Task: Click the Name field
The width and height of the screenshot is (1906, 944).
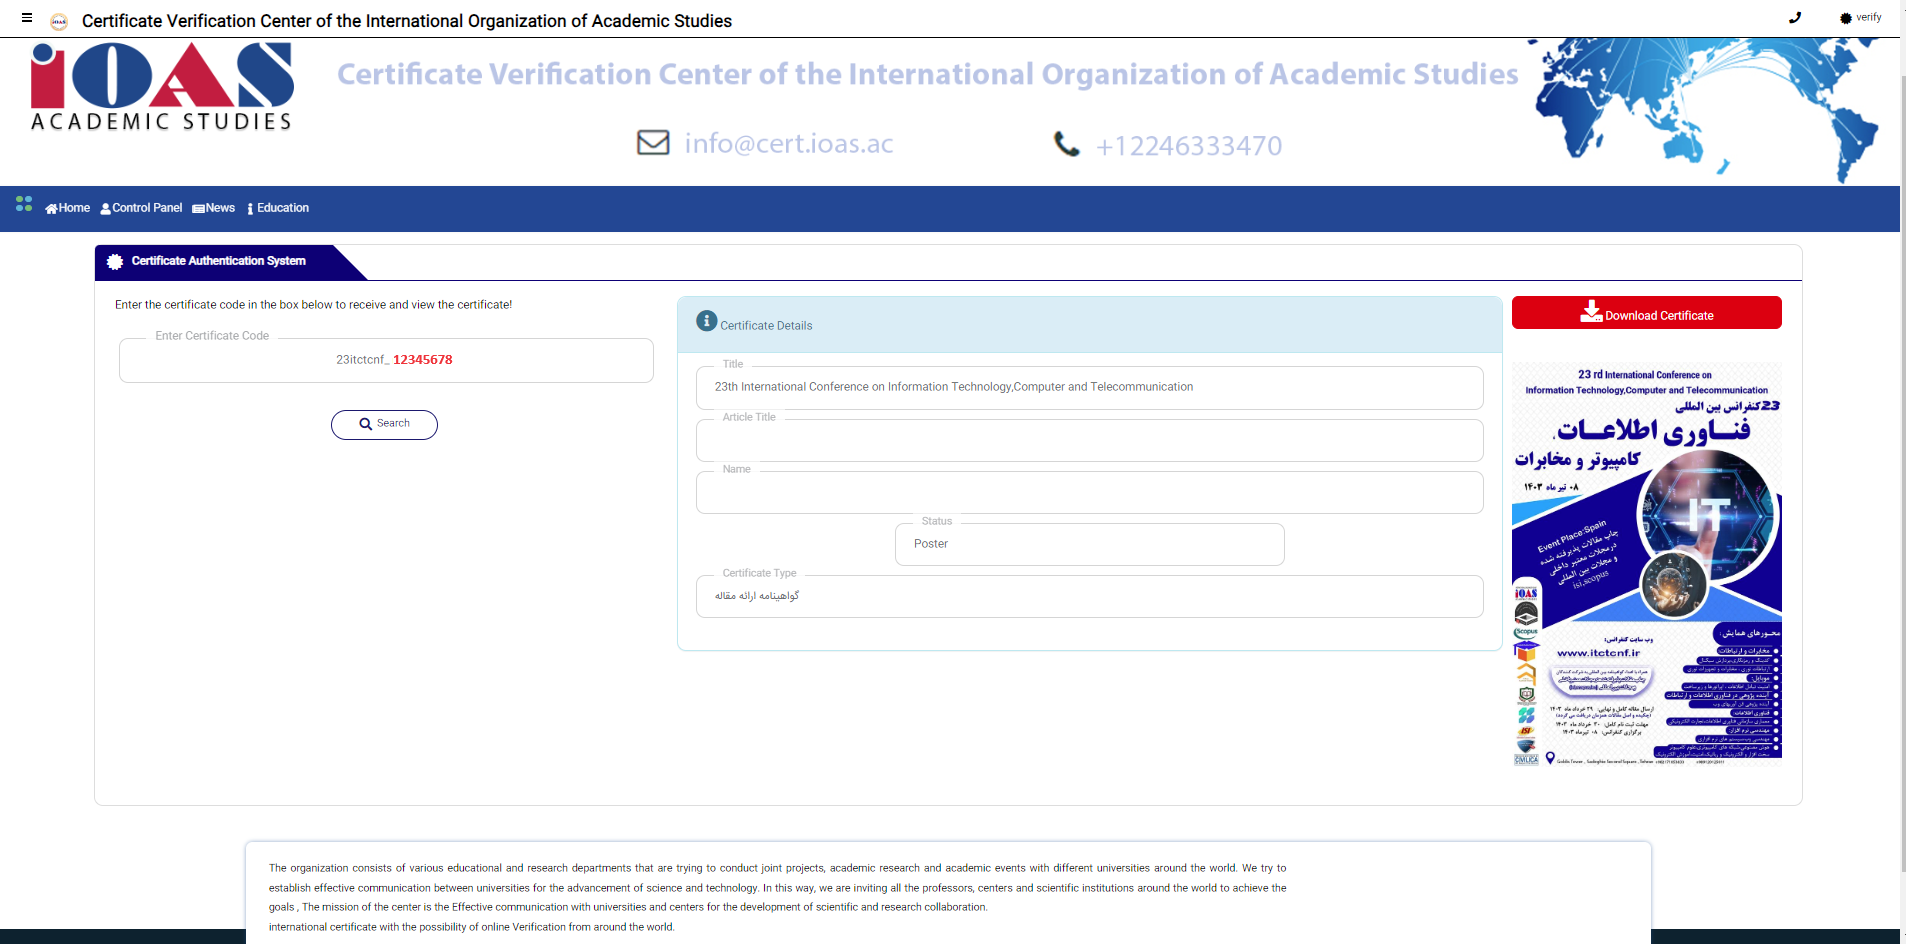Action: 1089,492
